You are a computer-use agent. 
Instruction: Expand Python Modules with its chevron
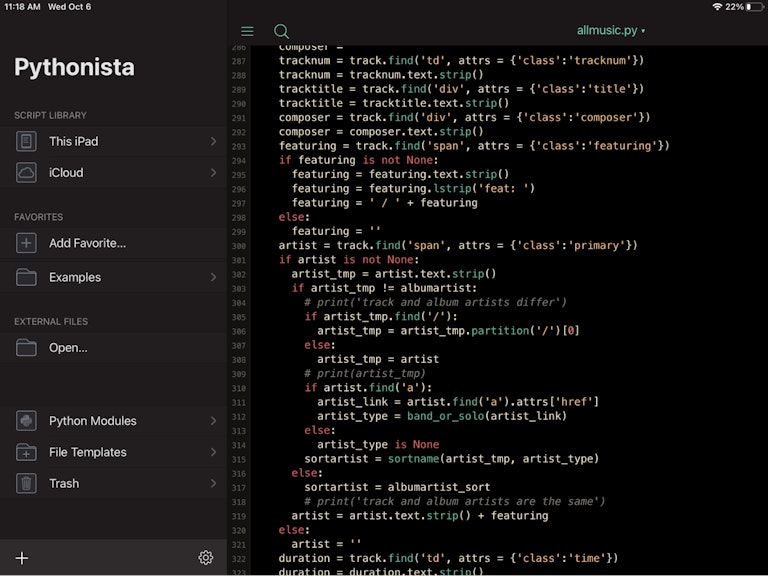[213, 421]
